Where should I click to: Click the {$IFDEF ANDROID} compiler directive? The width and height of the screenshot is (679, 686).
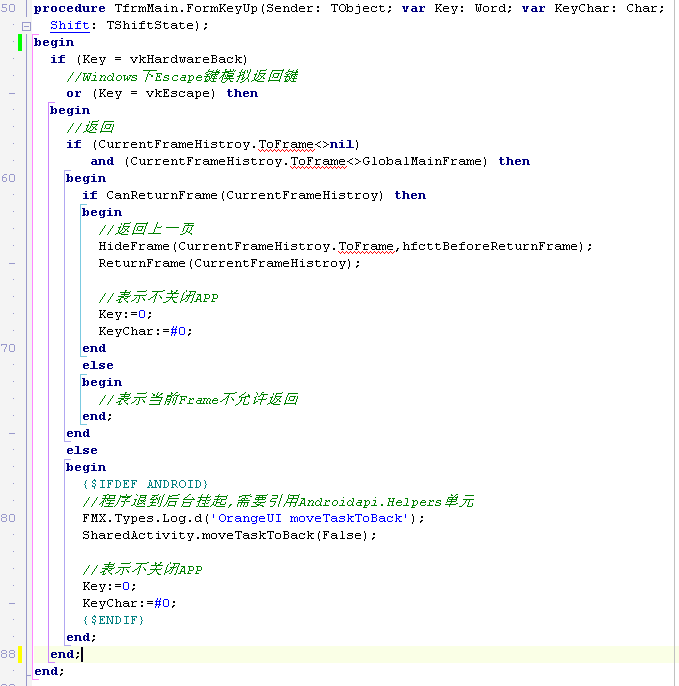tap(145, 484)
